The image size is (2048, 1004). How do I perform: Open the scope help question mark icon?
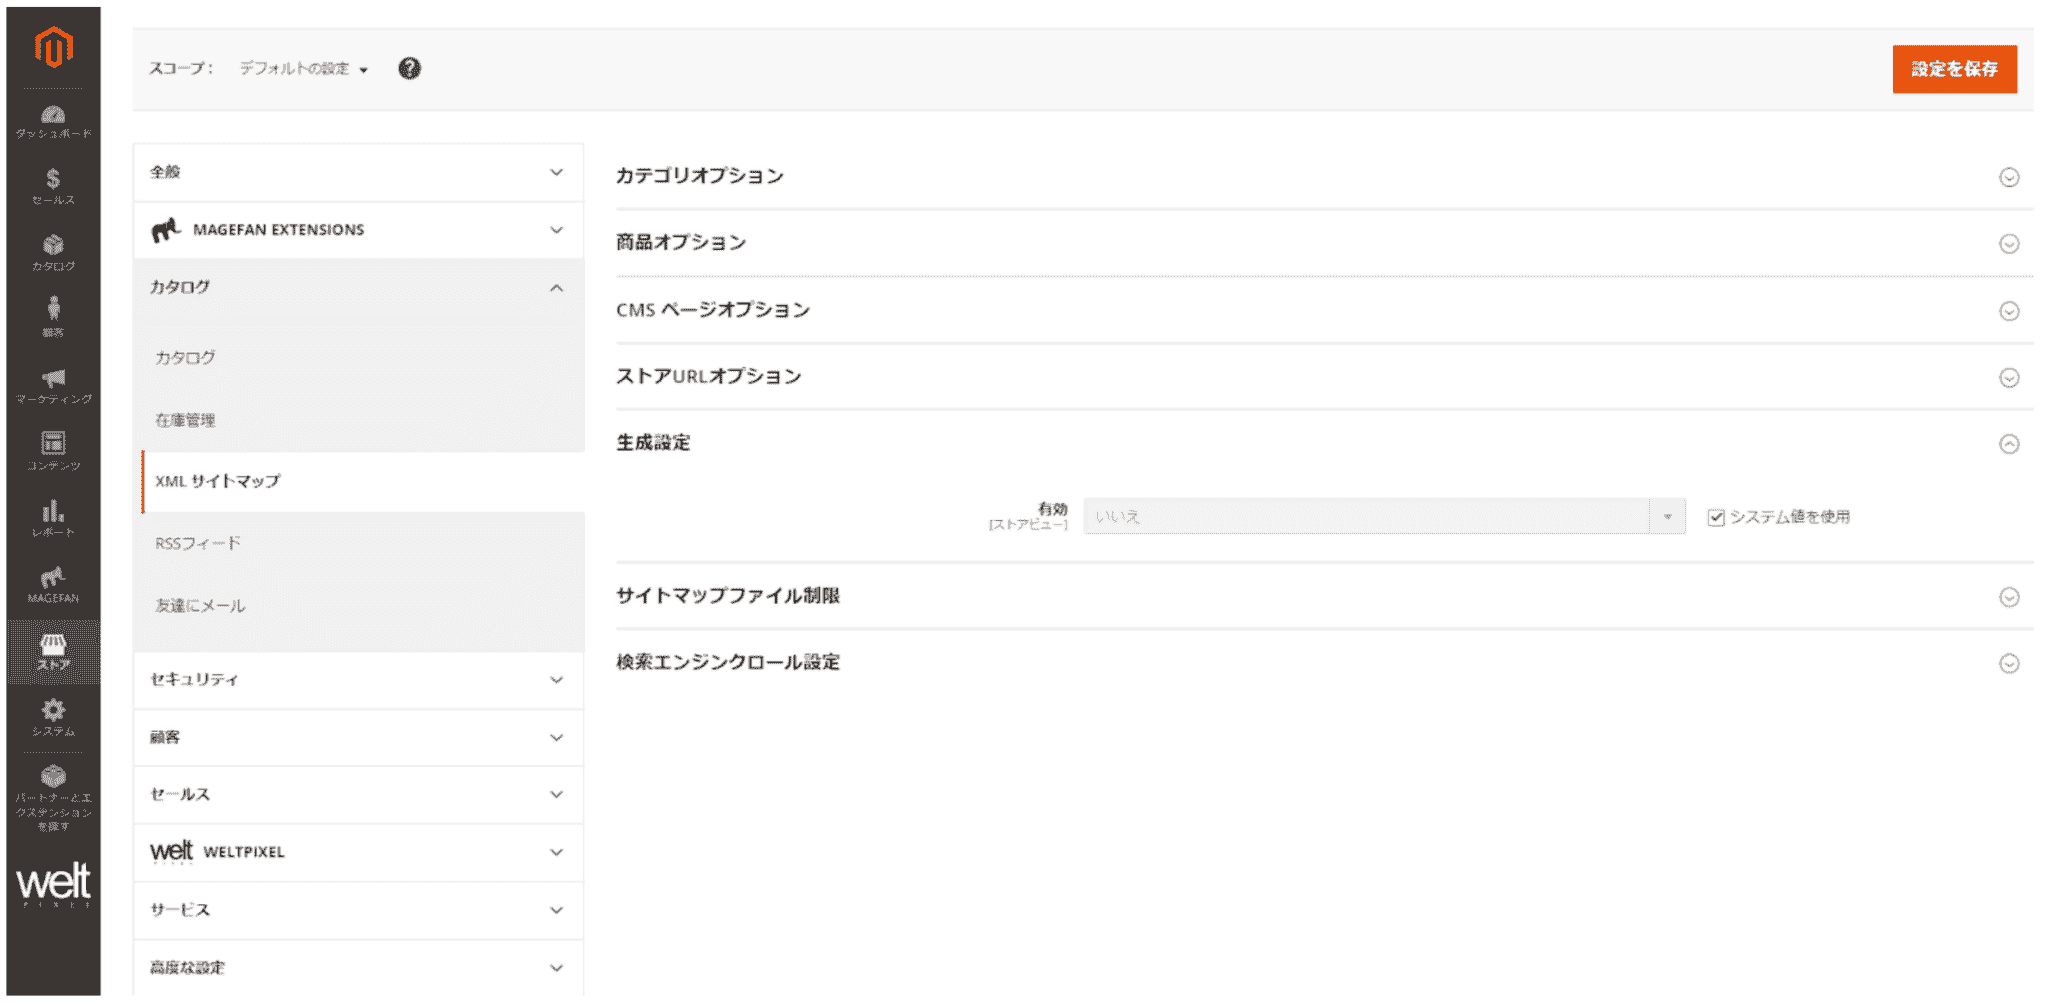click(408, 68)
